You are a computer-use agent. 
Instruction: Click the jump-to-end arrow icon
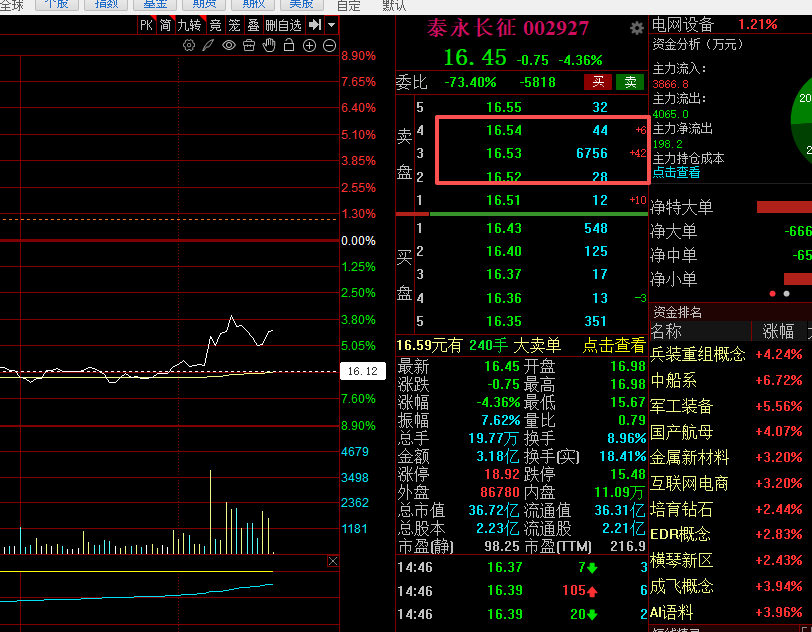click(315, 24)
